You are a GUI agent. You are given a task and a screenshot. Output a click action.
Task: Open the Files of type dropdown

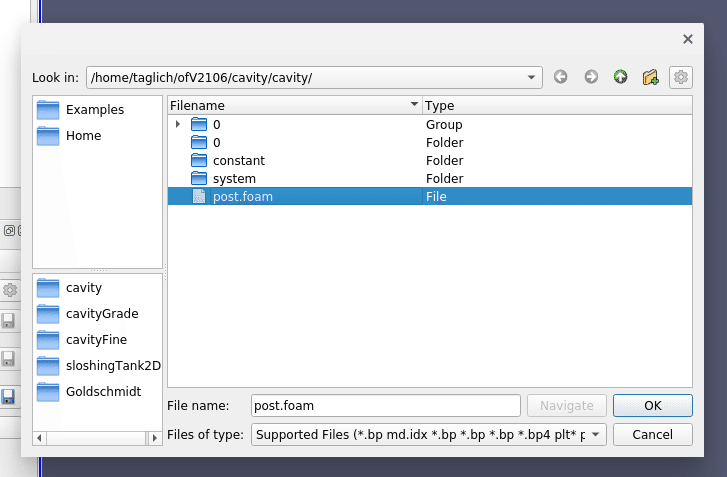428,434
